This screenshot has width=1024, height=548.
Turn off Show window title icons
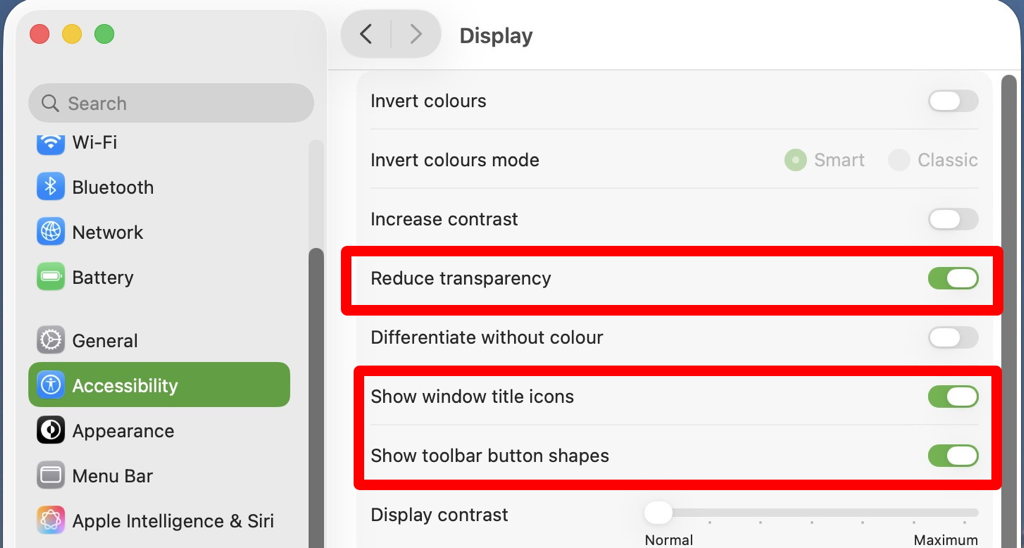[x=952, y=397]
